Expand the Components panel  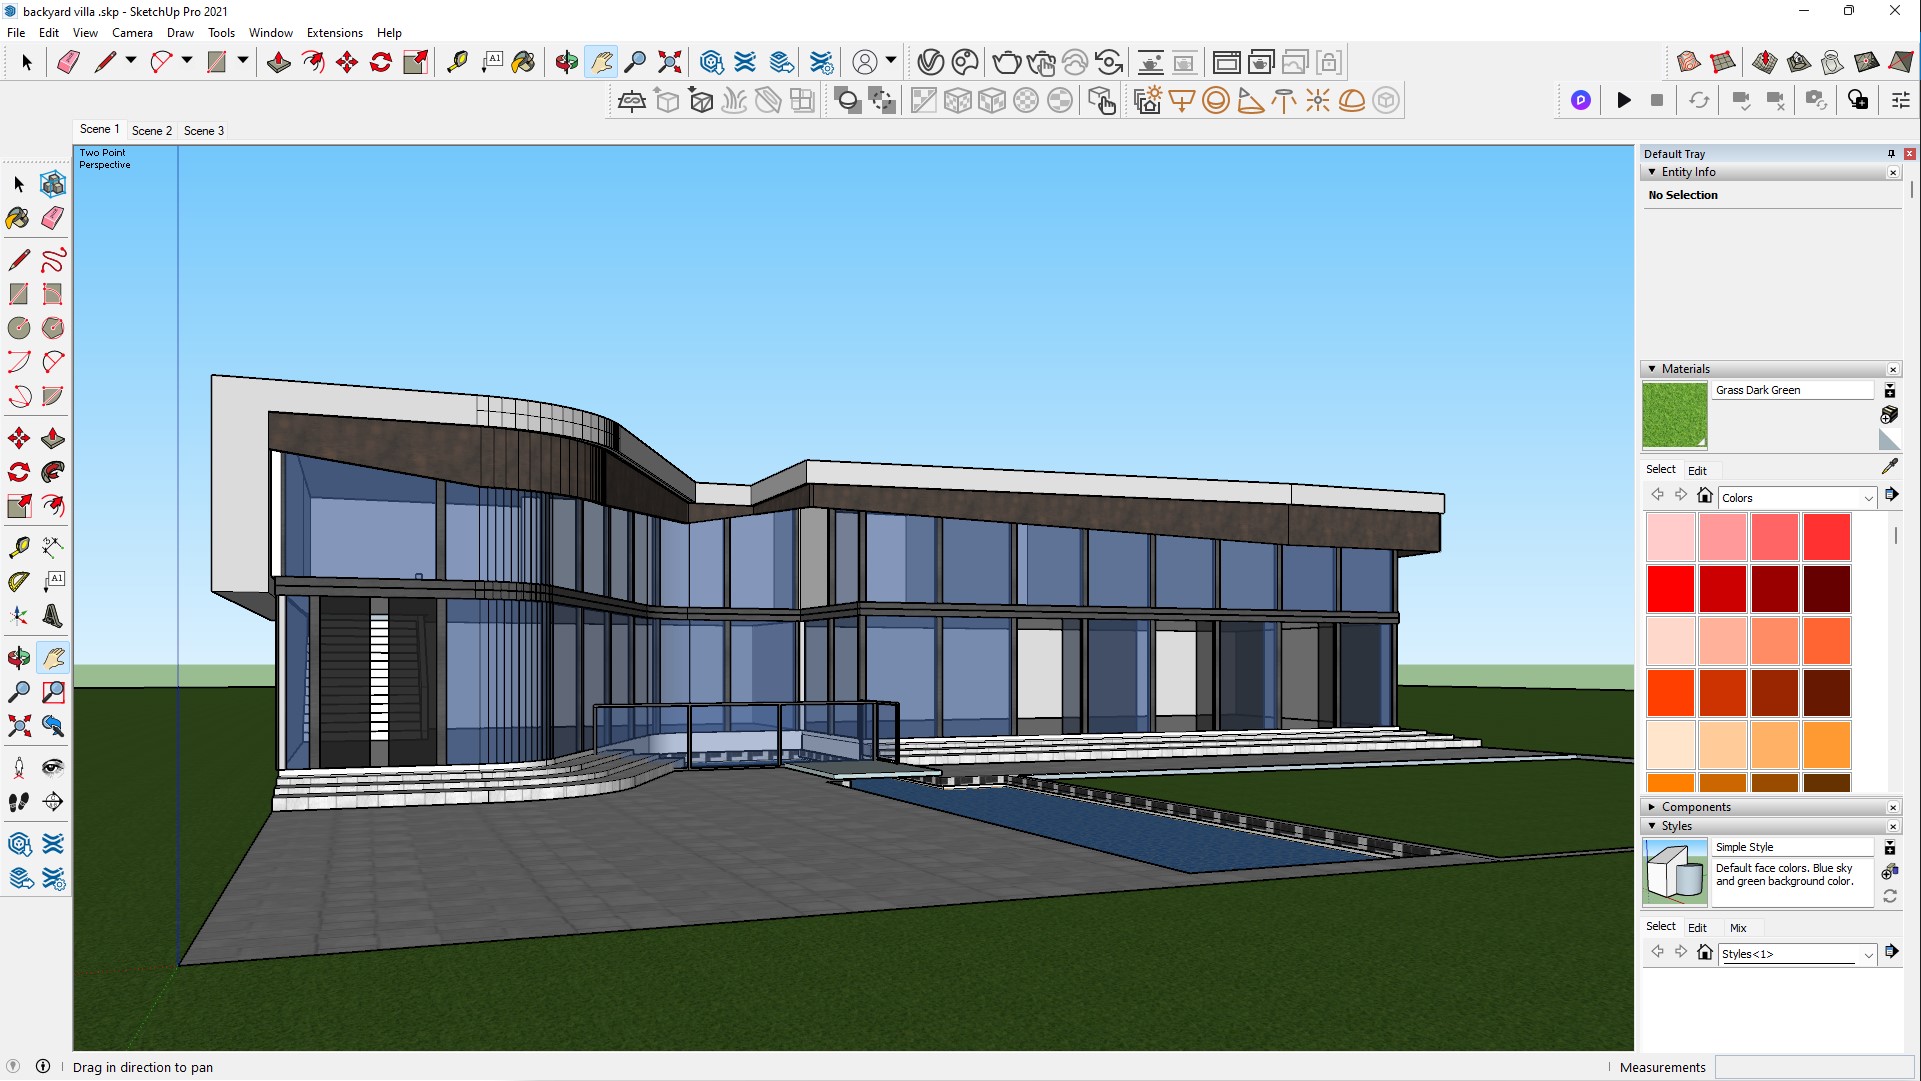point(1652,807)
